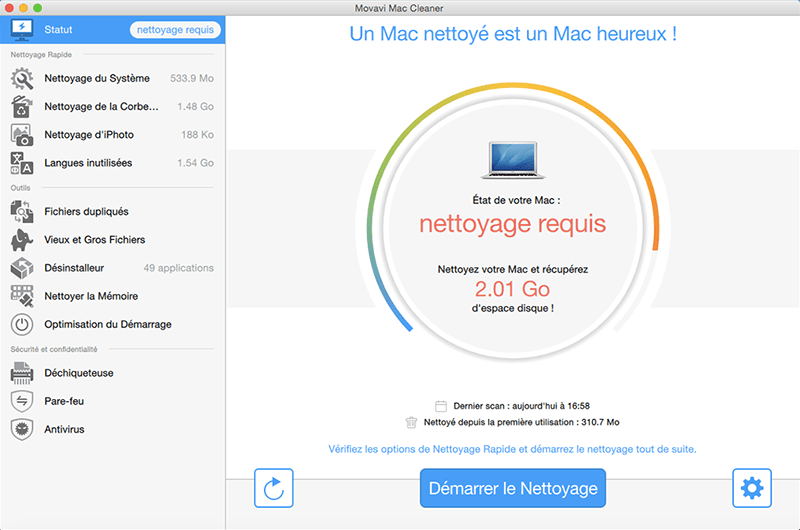The image size is (800, 530).
Task: Click the calendar icon beside Dernier scan
Action: tap(441, 406)
